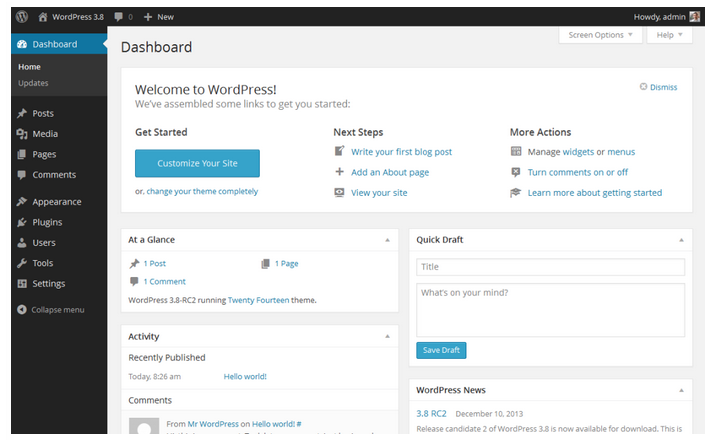The width and height of the screenshot is (717, 445).
Task: Collapse the Quick Draft widget
Action: point(681,240)
